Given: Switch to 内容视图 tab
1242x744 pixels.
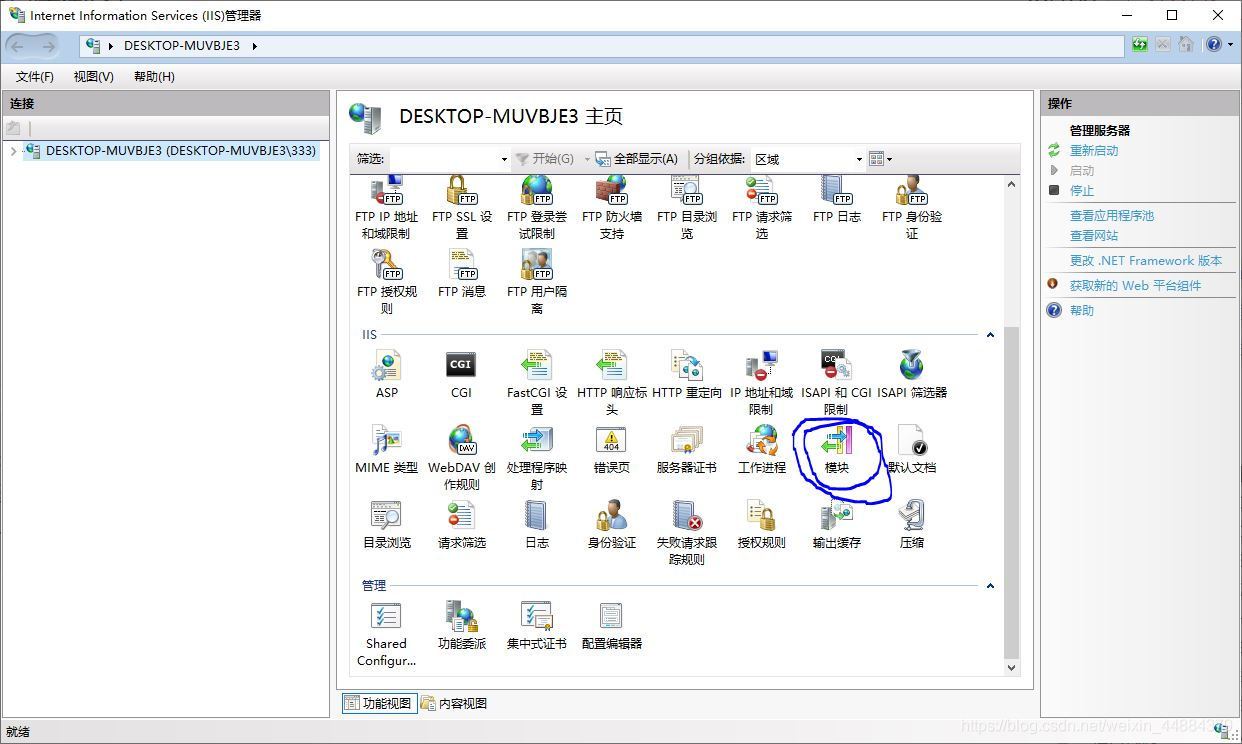Looking at the screenshot, I should point(454,703).
